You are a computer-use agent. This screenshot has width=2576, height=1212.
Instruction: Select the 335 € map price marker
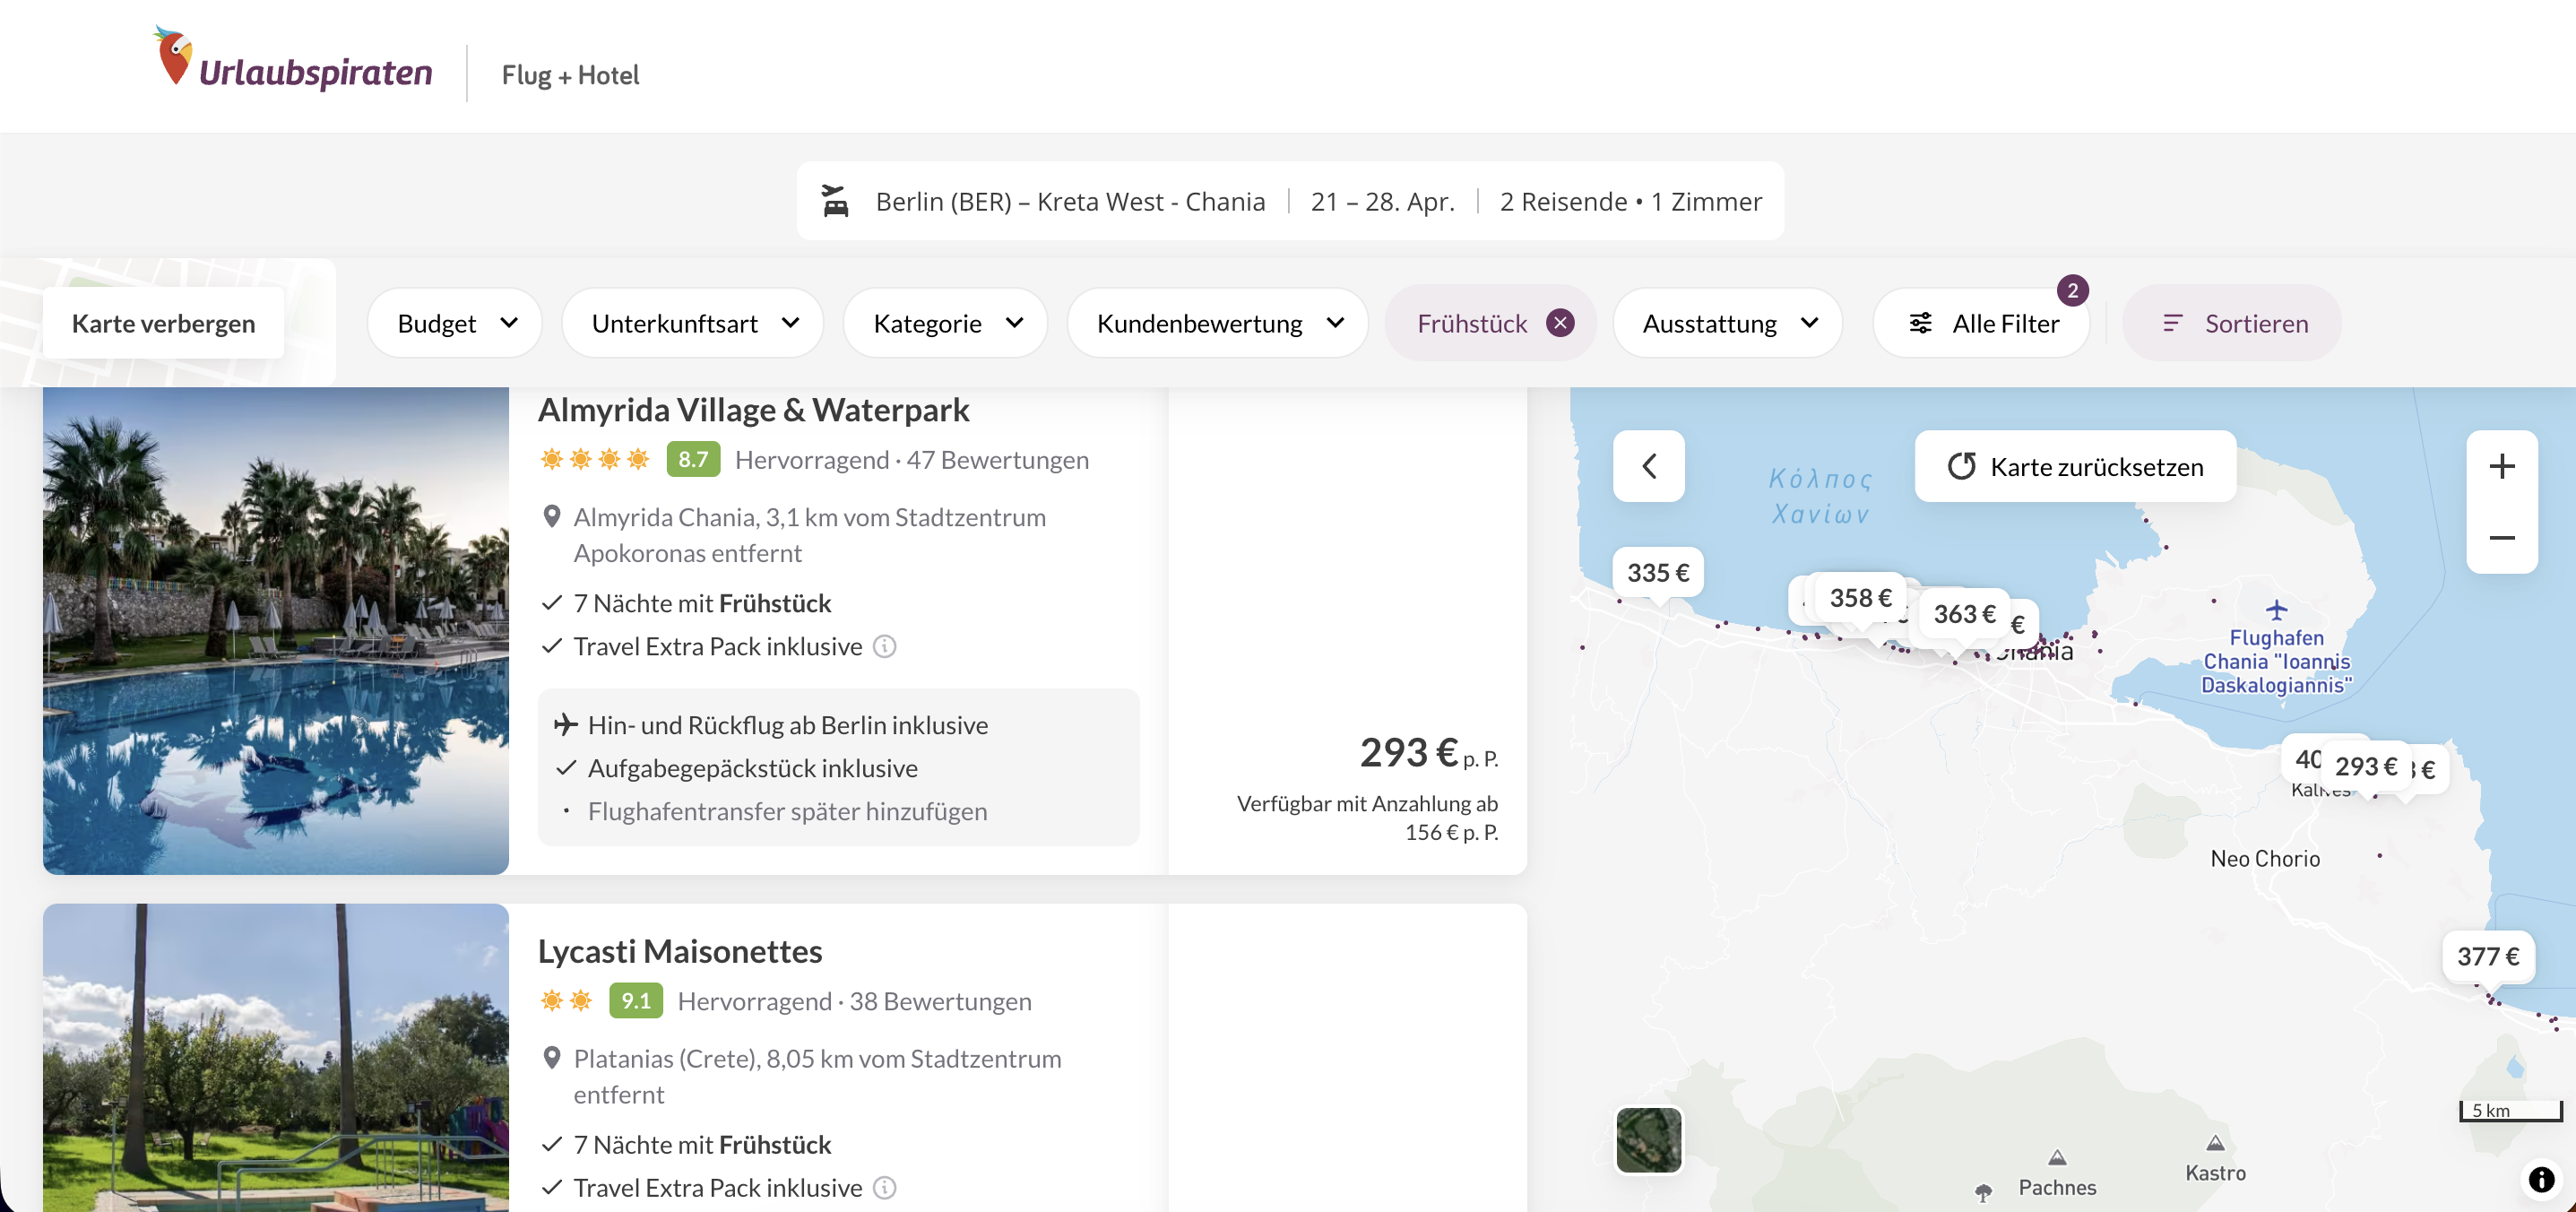coord(1657,573)
